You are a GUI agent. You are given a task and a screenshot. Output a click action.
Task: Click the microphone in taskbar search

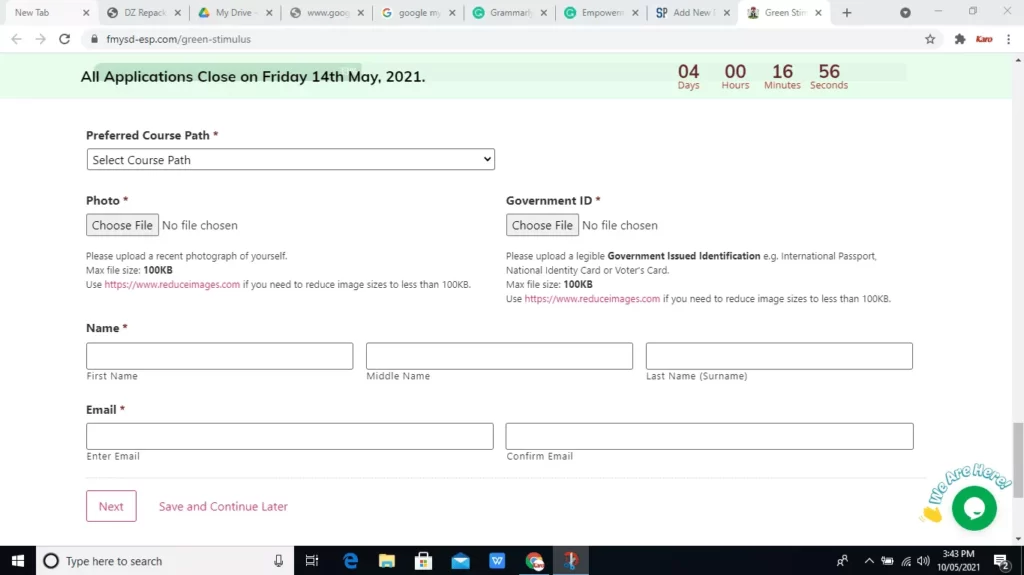(278, 561)
